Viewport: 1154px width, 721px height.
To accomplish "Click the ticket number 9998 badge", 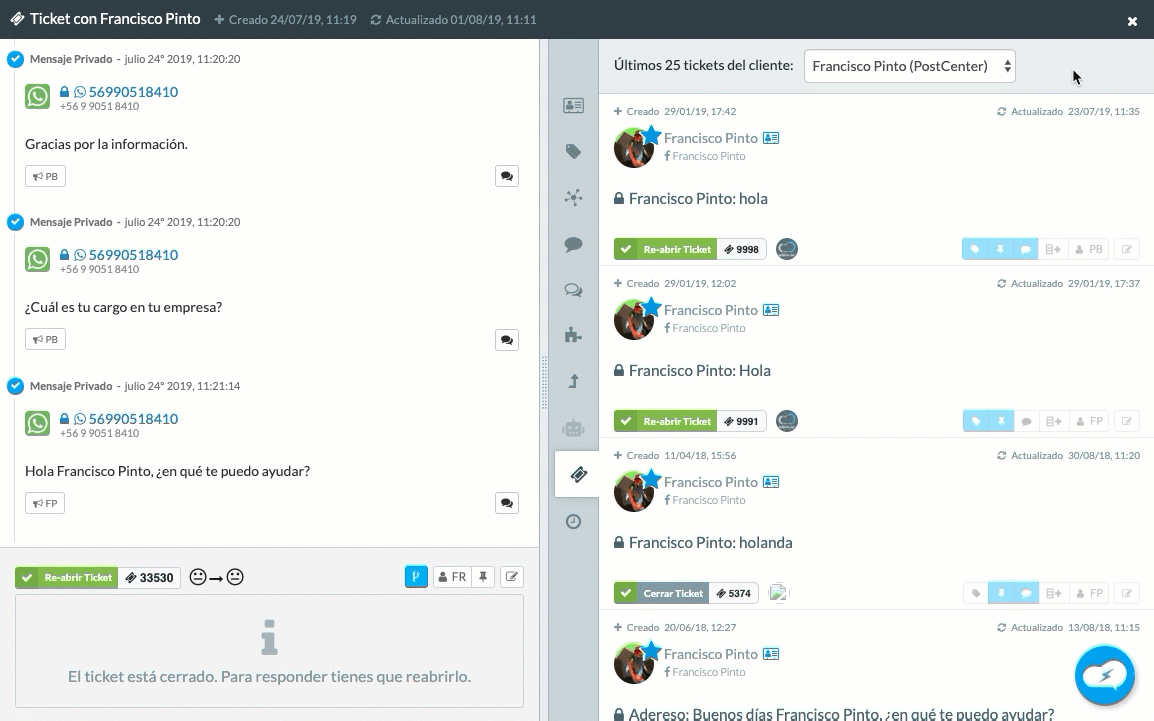I will tap(742, 249).
